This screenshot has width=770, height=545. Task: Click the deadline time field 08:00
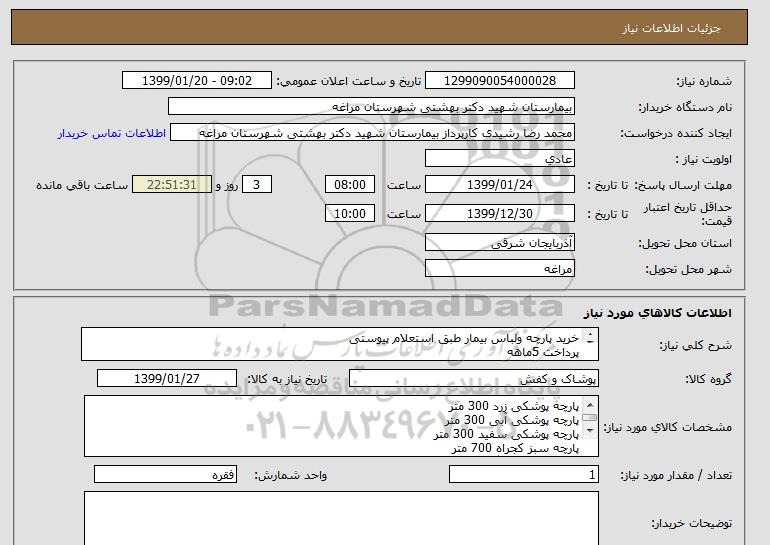coord(350,185)
